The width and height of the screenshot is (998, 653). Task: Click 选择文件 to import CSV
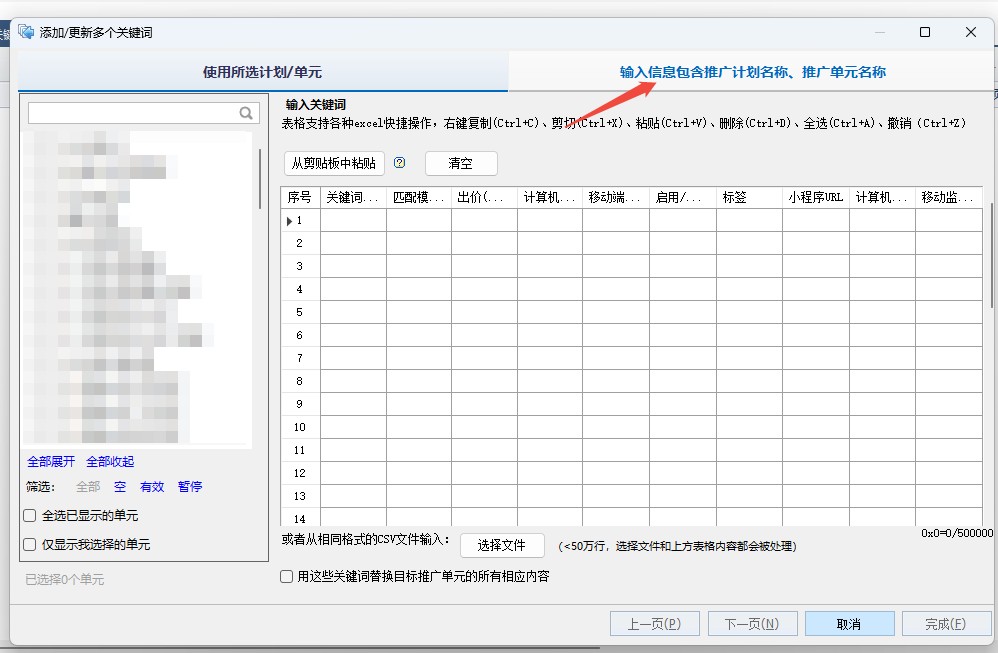pos(501,545)
